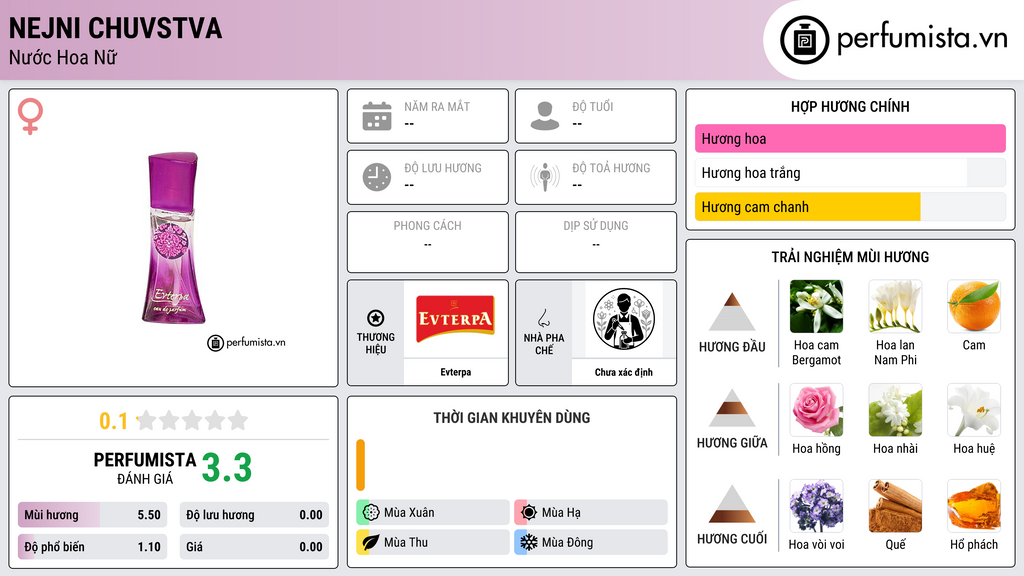Click the Dịp sử dụng panel
Screen dimensions: 1024x576
point(596,242)
